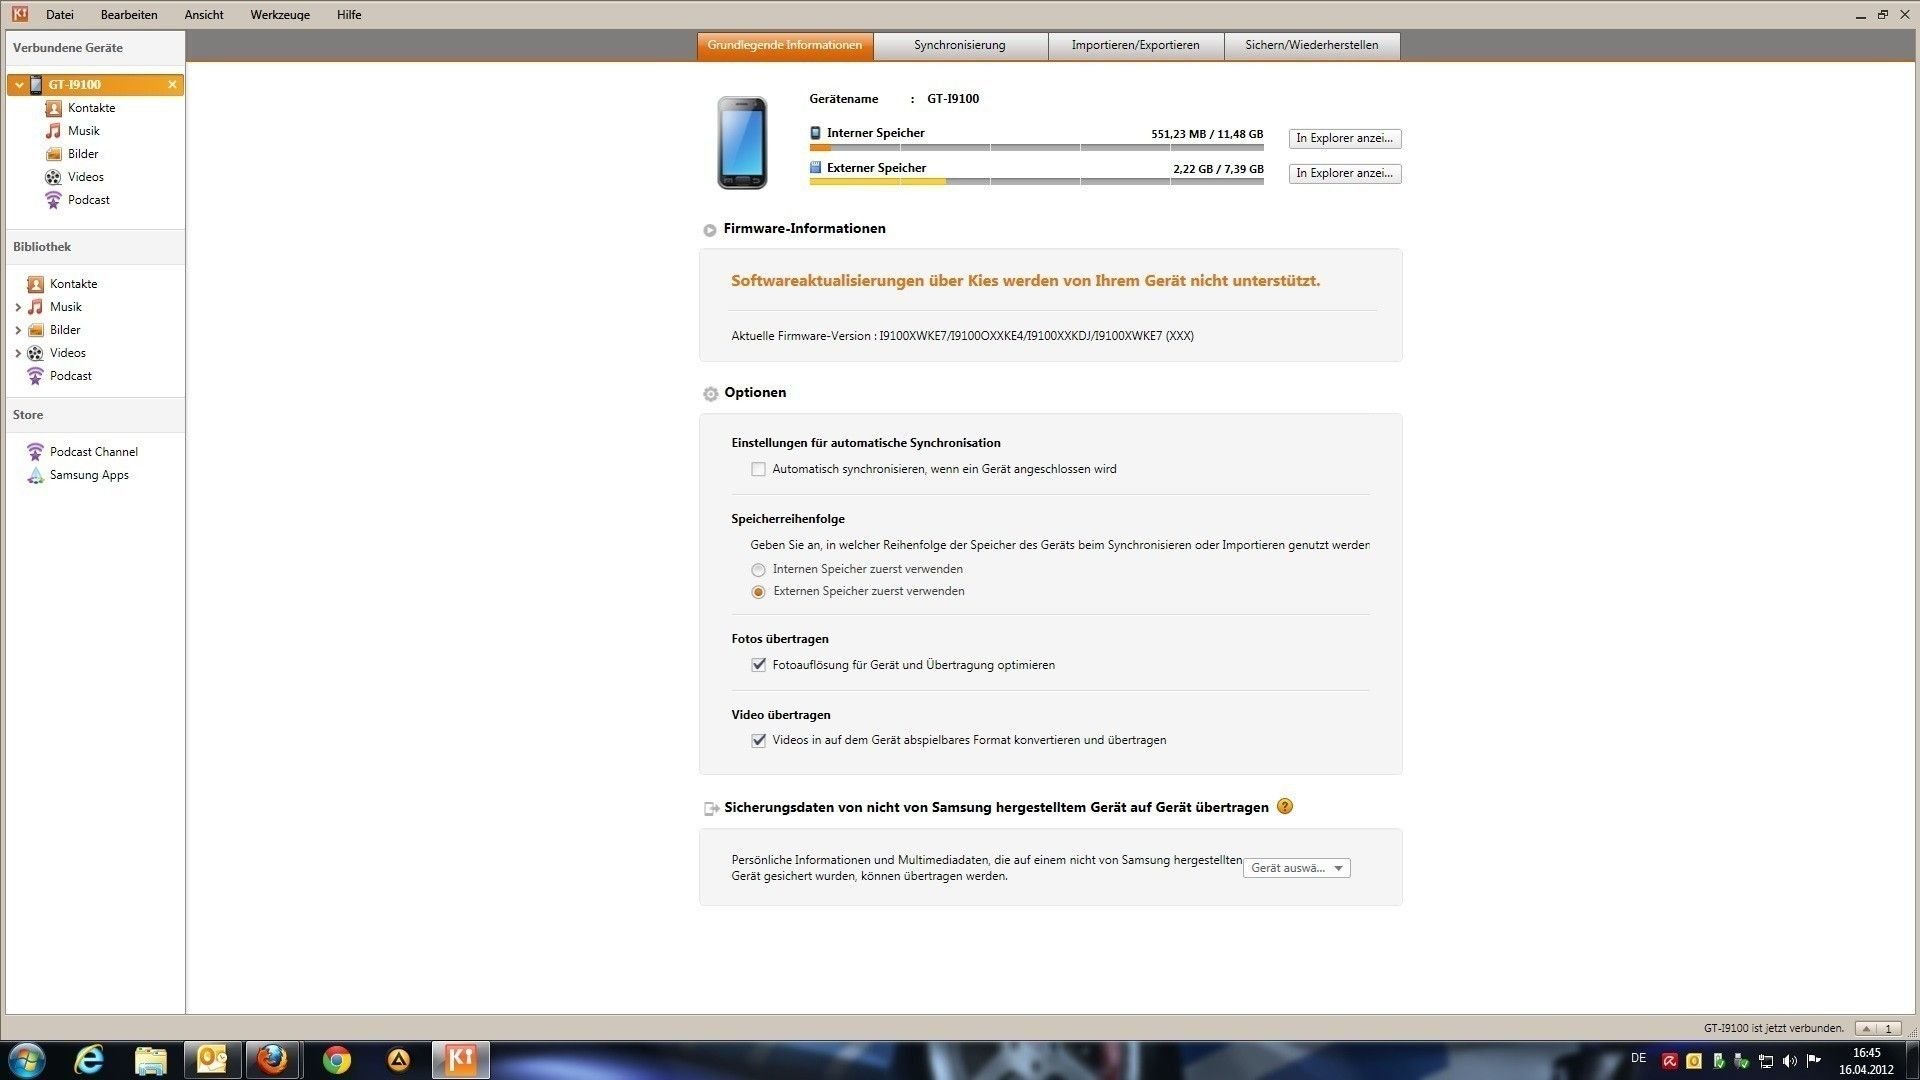The width and height of the screenshot is (1920, 1080).
Task: Open Windows Explorer from the taskbar
Action: click(151, 1060)
